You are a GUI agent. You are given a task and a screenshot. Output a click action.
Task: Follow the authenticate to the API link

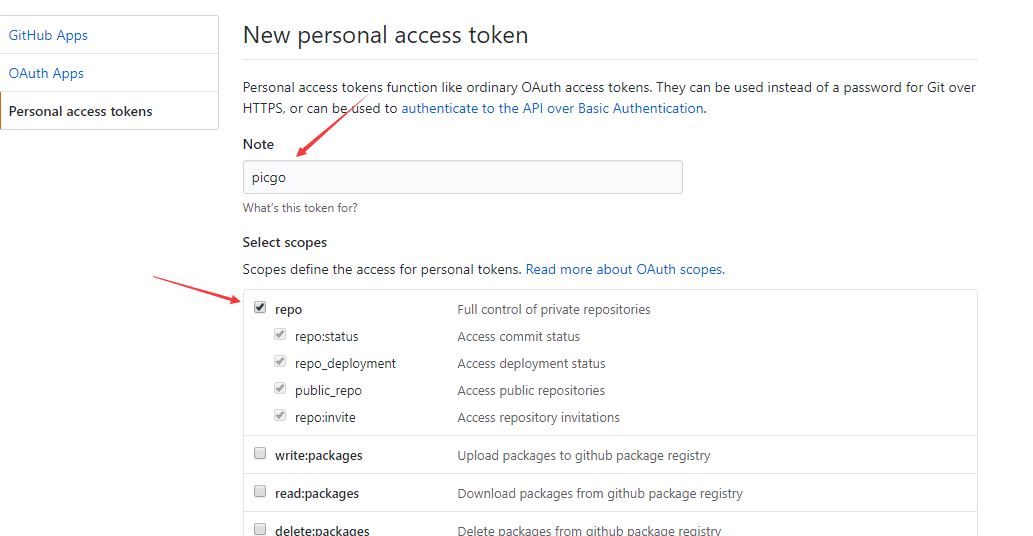point(552,108)
